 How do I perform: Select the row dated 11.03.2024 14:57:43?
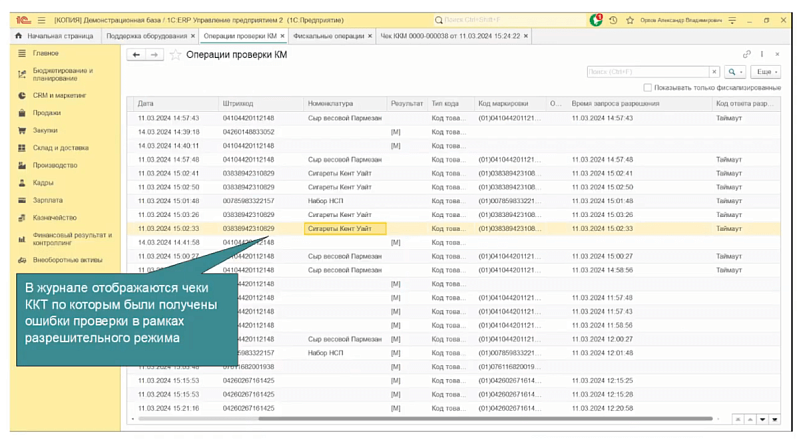click(454, 118)
